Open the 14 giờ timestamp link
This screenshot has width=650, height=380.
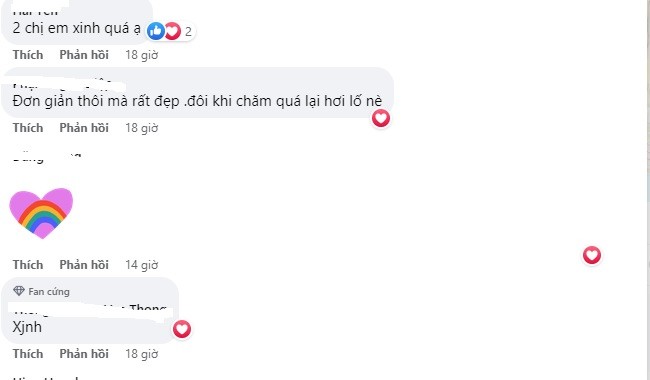(142, 265)
